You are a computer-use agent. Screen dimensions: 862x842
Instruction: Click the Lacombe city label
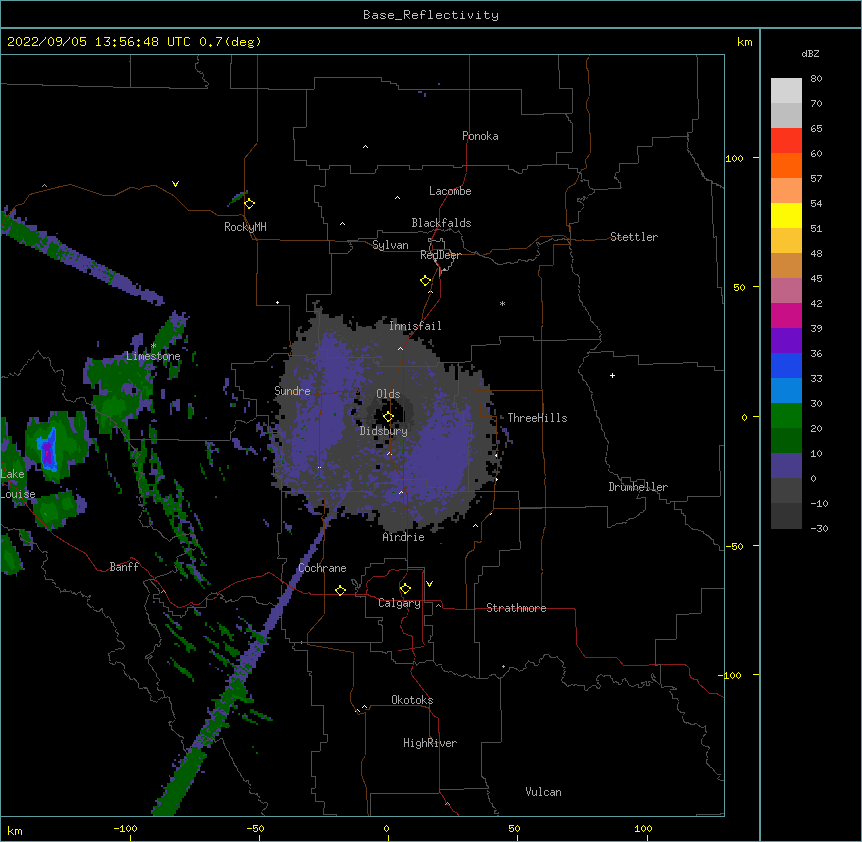coord(450,191)
